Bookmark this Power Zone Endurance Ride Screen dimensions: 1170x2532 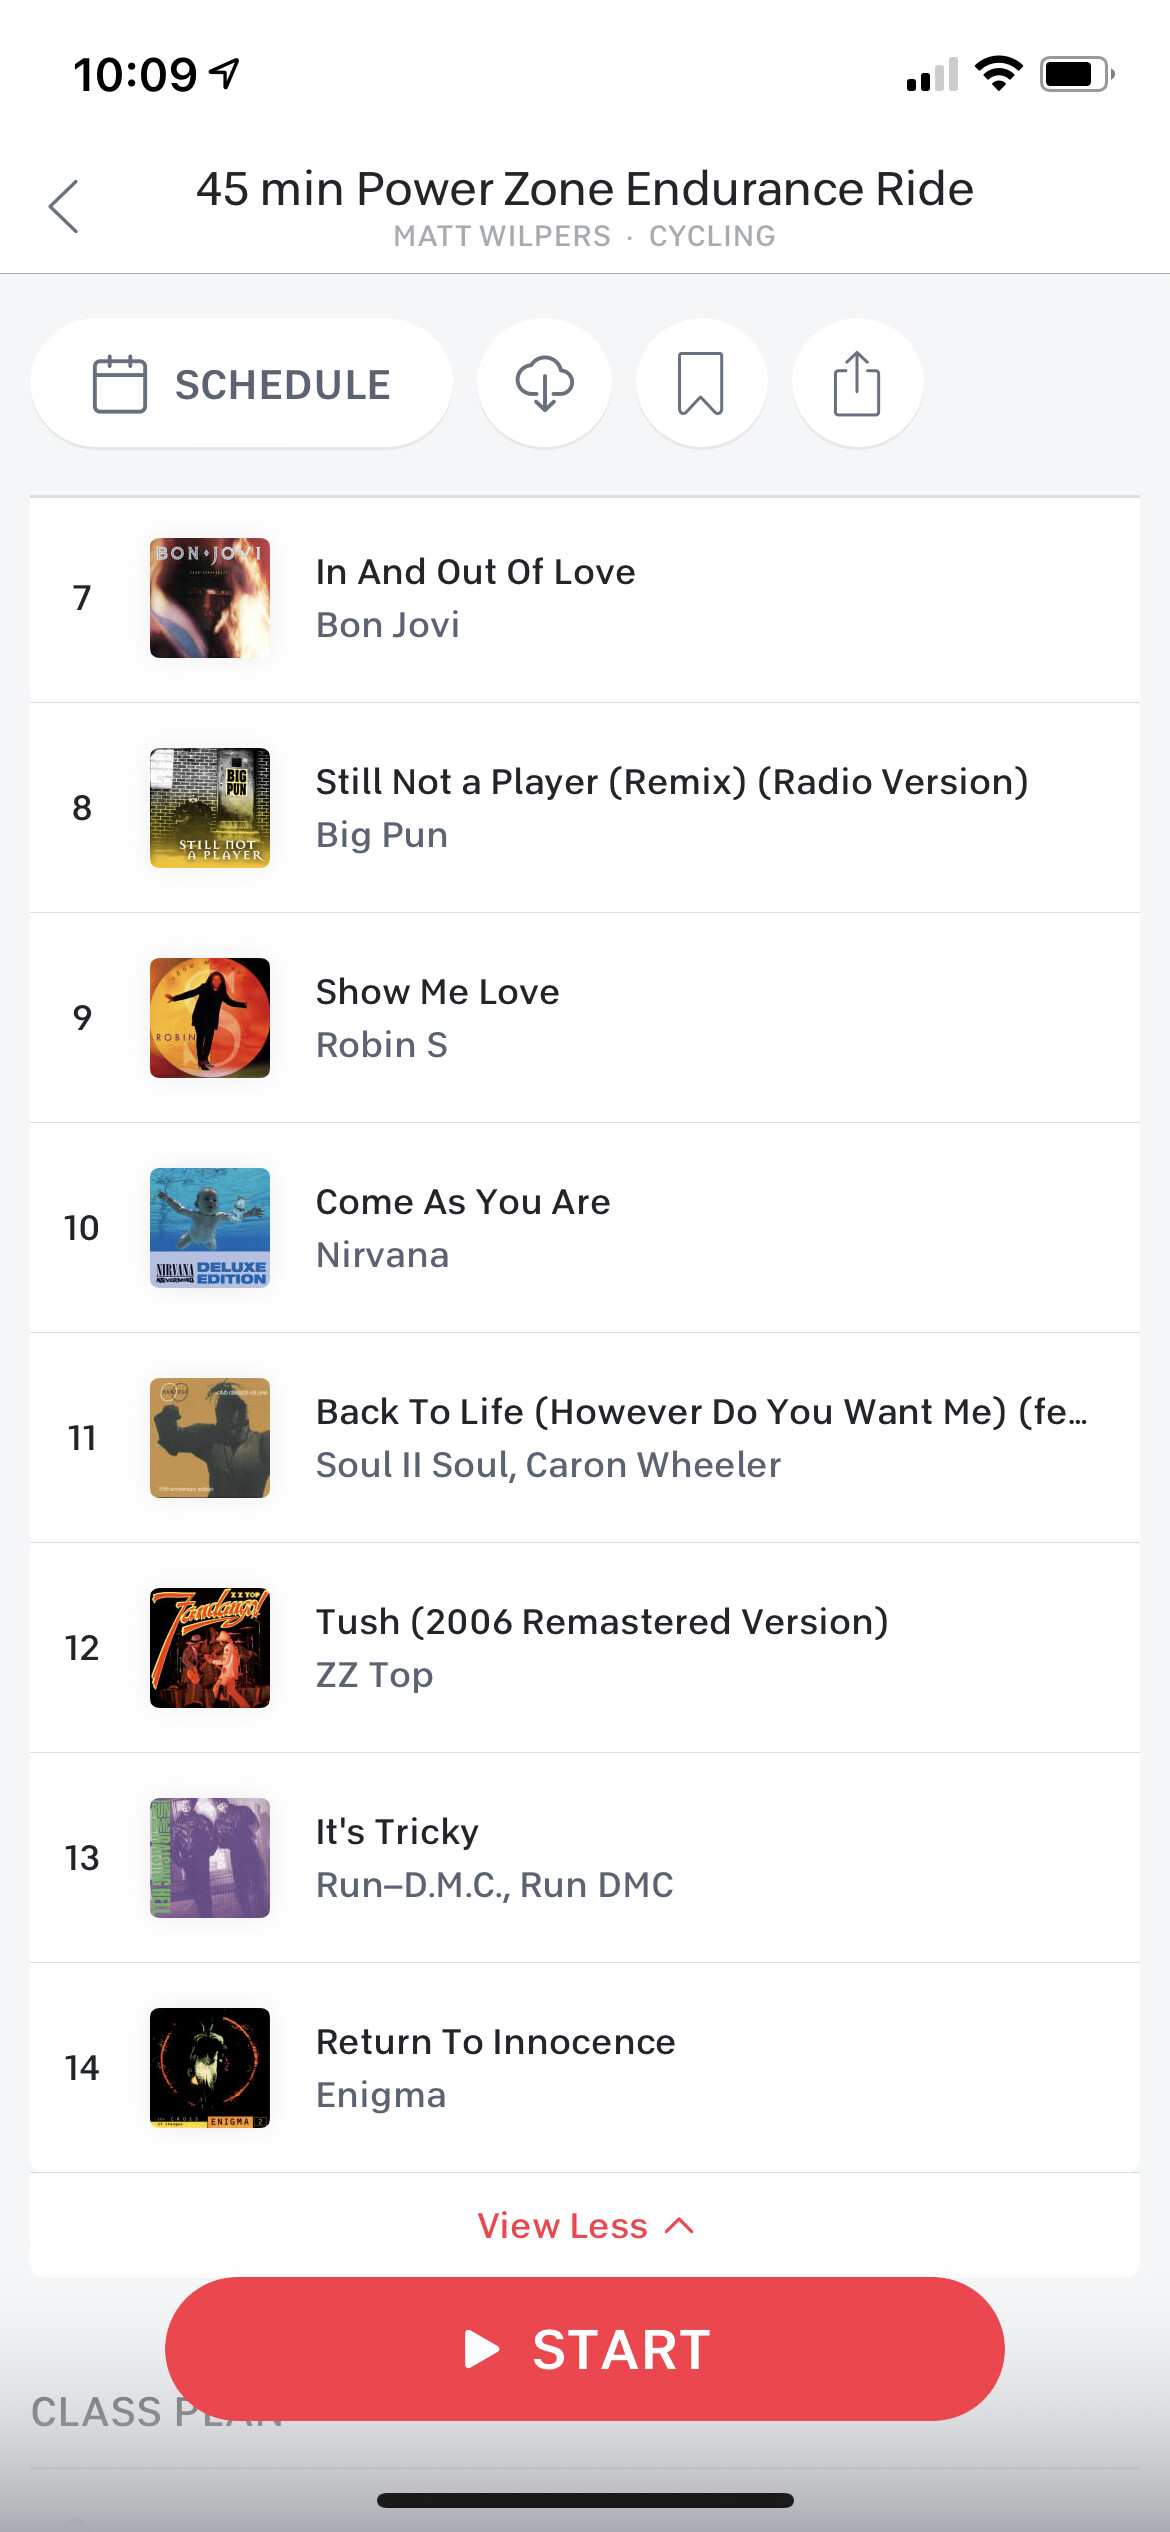click(701, 383)
